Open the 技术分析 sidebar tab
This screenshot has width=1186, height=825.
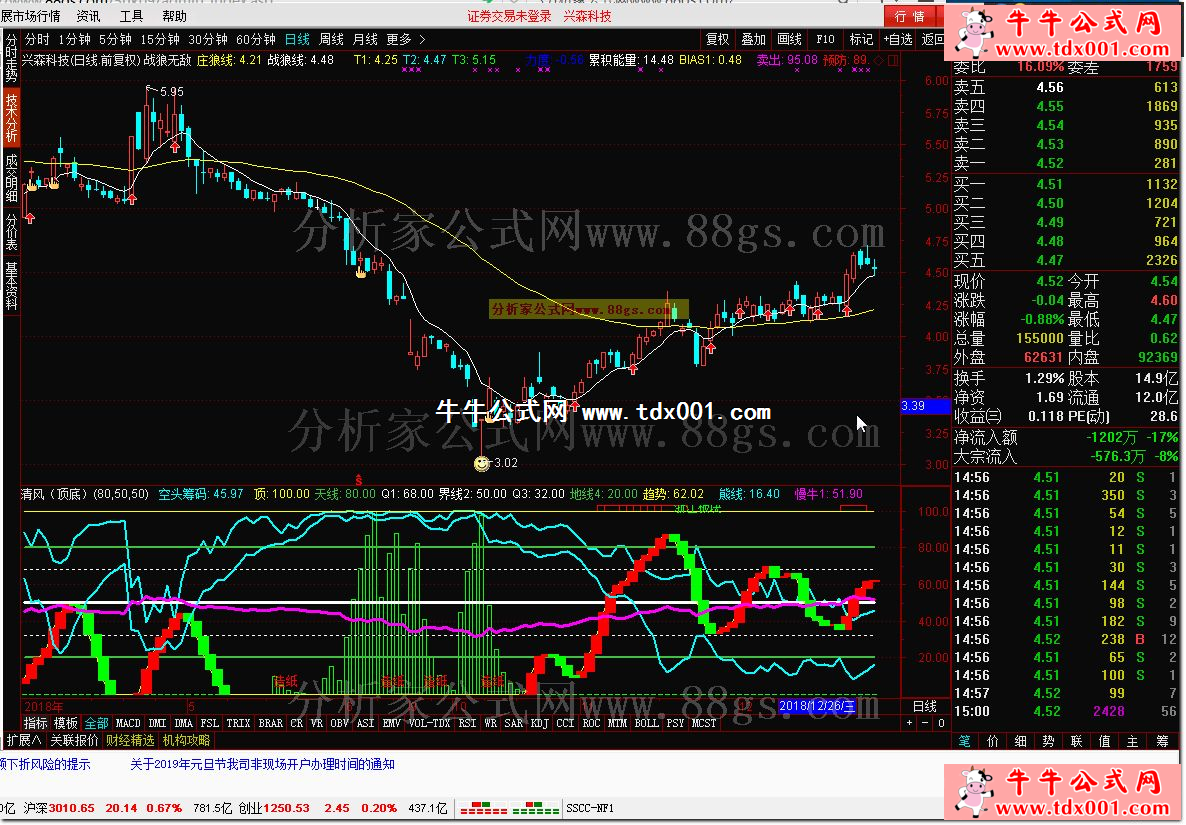point(11,118)
